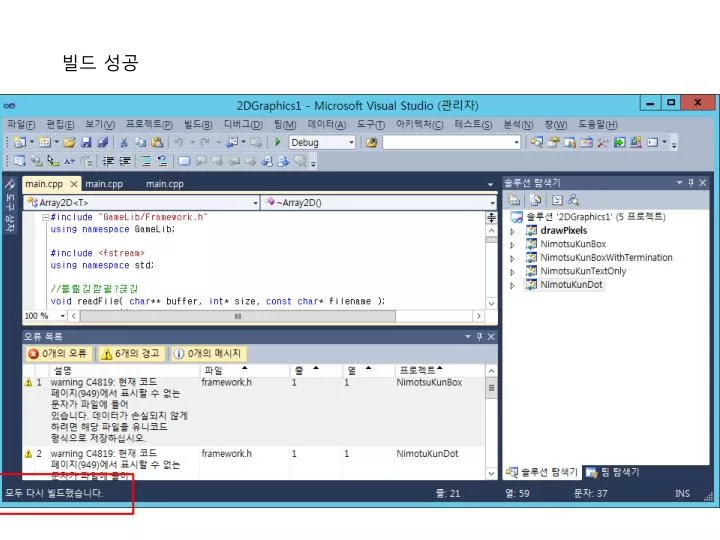Open the 도움말(H) menu
Viewport: 720px width, 540px height.
[x=597, y=124]
